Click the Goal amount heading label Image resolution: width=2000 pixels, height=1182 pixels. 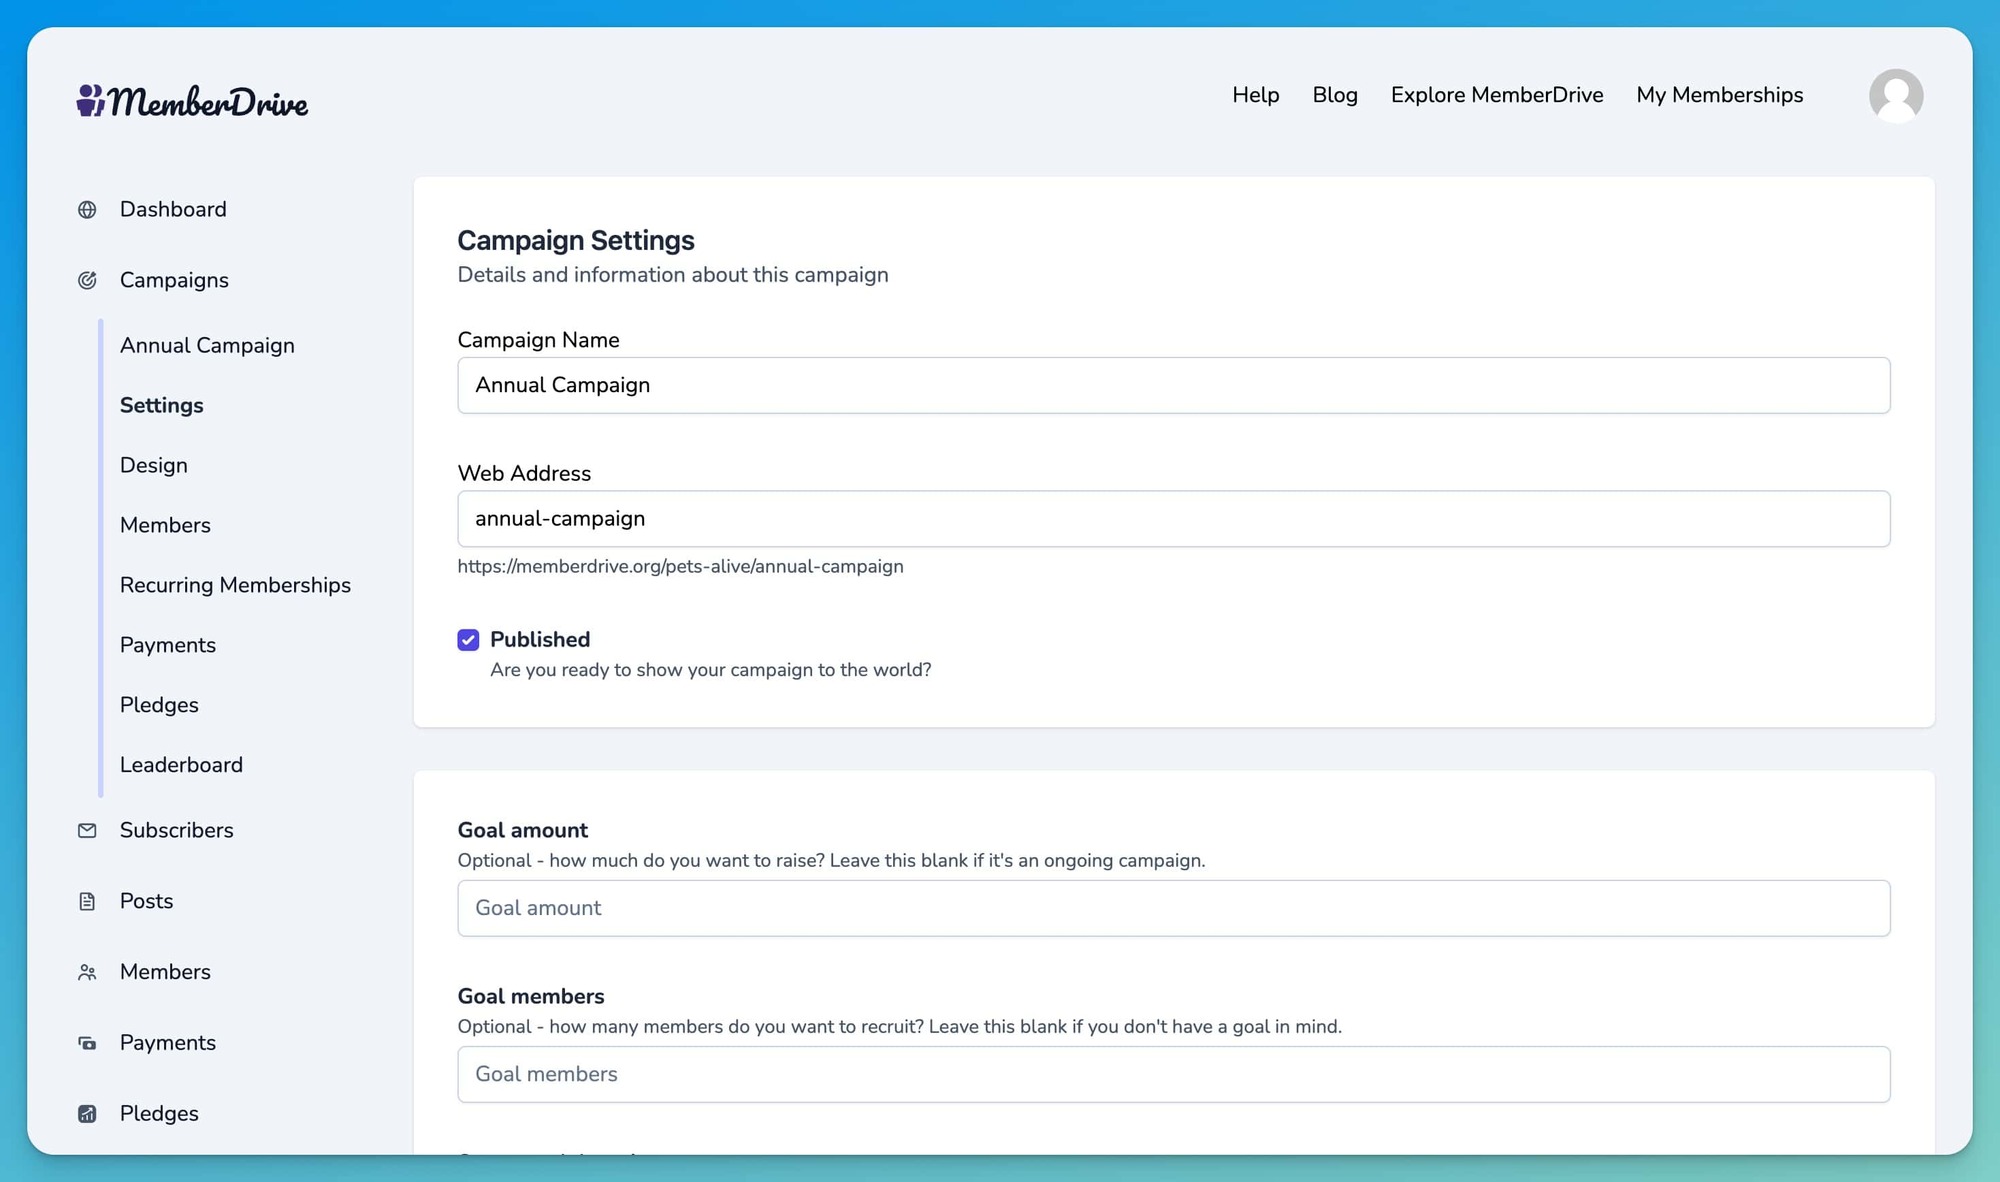tap(522, 830)
